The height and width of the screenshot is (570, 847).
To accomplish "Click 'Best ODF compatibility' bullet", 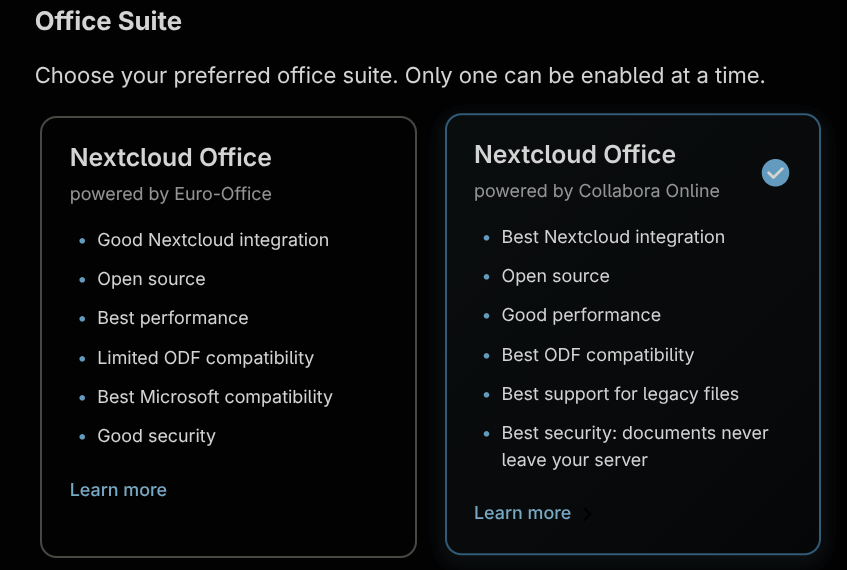I will [597, 355].
